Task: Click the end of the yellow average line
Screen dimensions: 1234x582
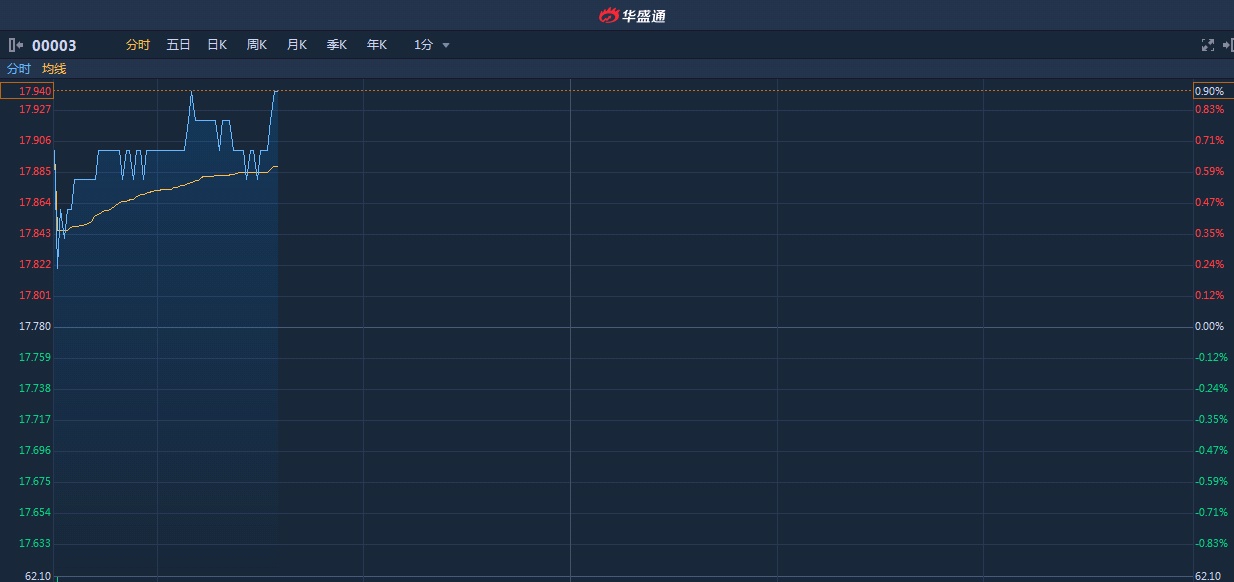Action: pos(277,166)
